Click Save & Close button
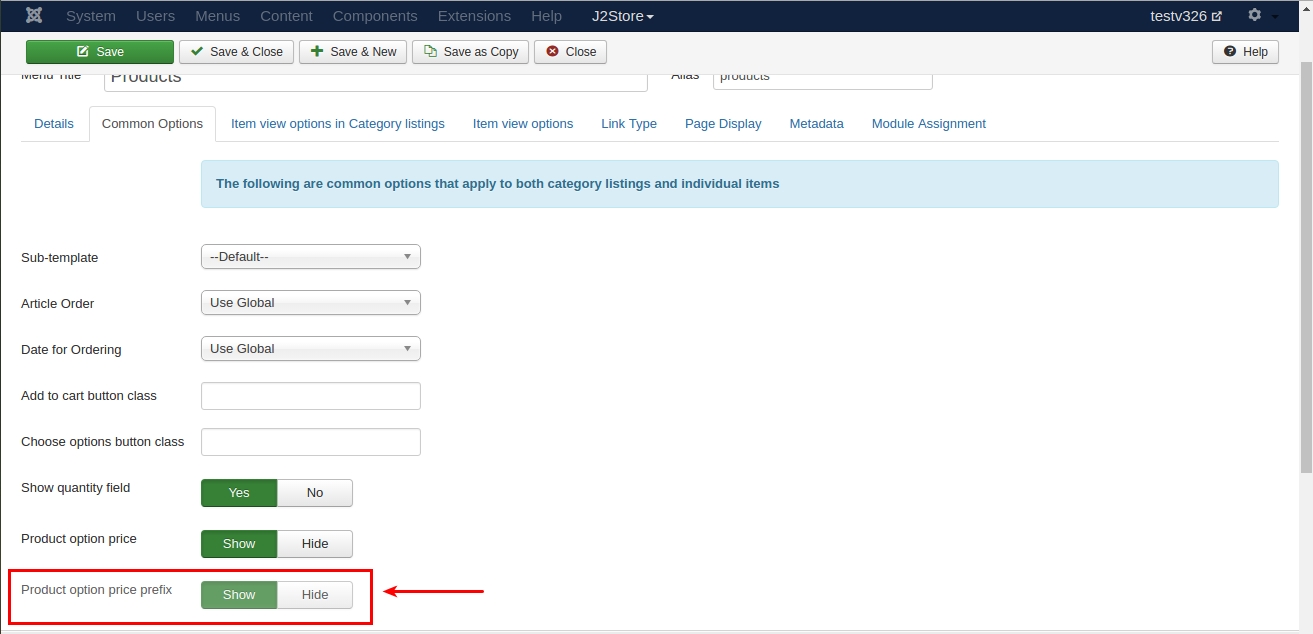1313x634 pixels. tap(236, 52)
